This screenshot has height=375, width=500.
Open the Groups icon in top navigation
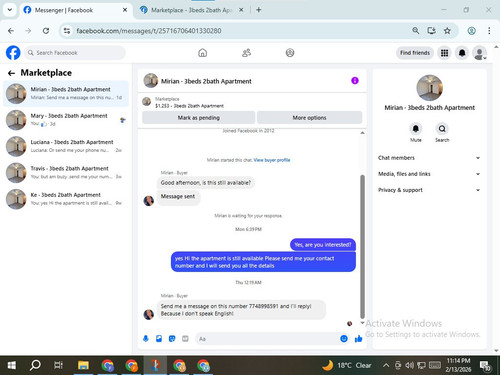(x=290, y=53)
